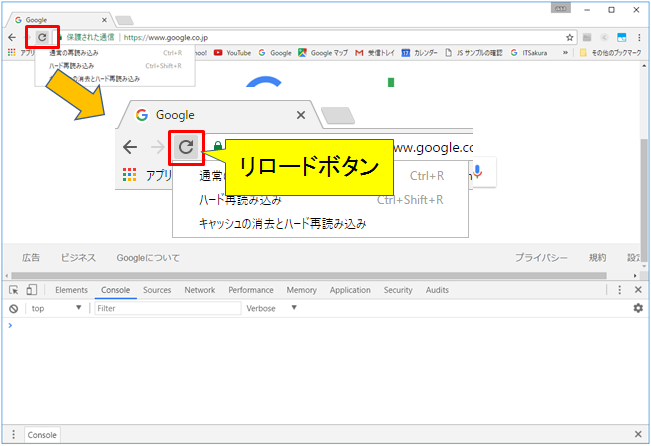Click the Google tab title

pyautogui.click(x=36, y=20)
